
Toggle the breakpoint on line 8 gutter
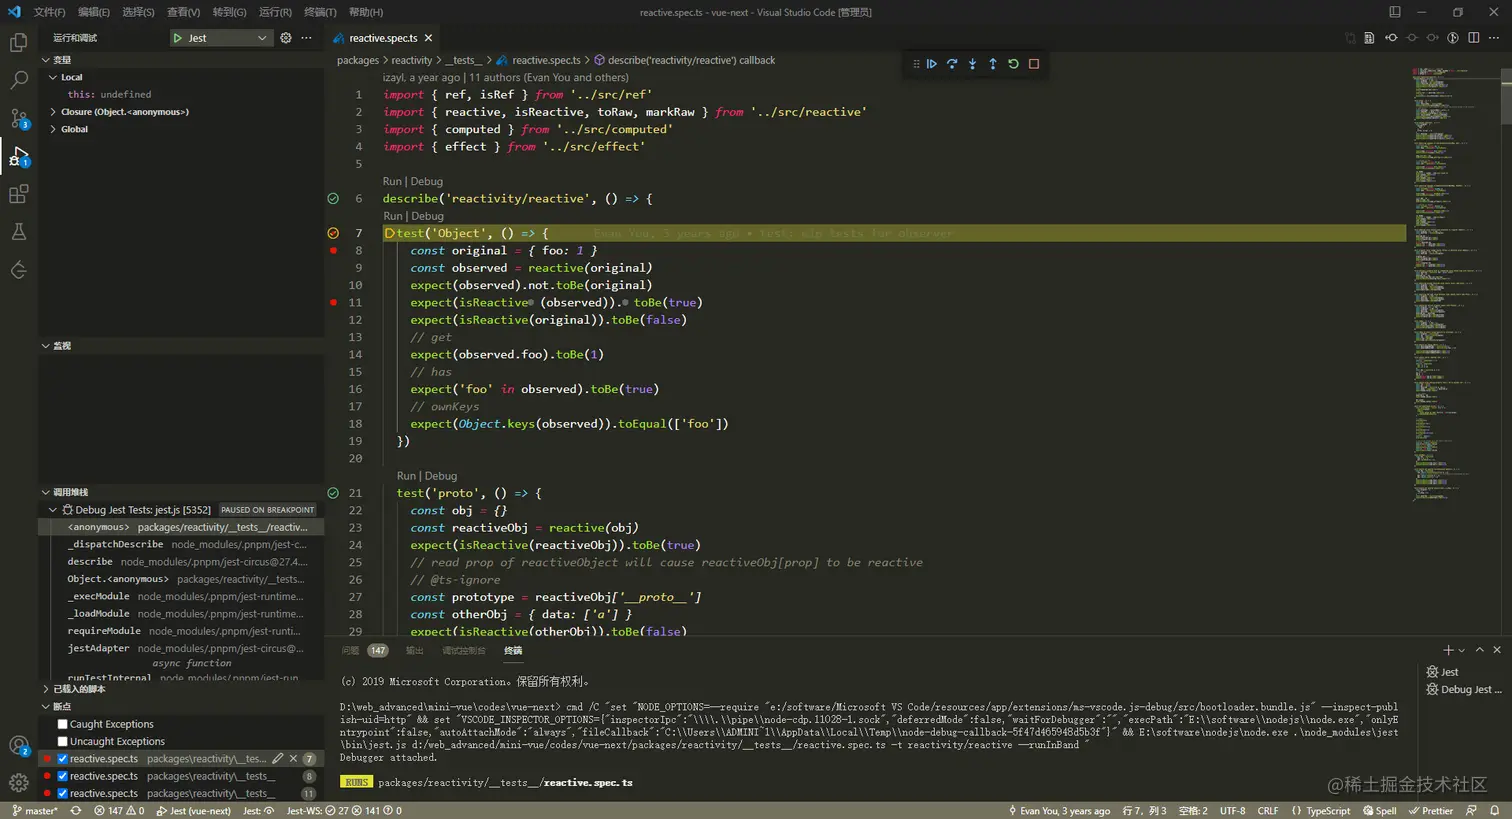coord(333,250)
